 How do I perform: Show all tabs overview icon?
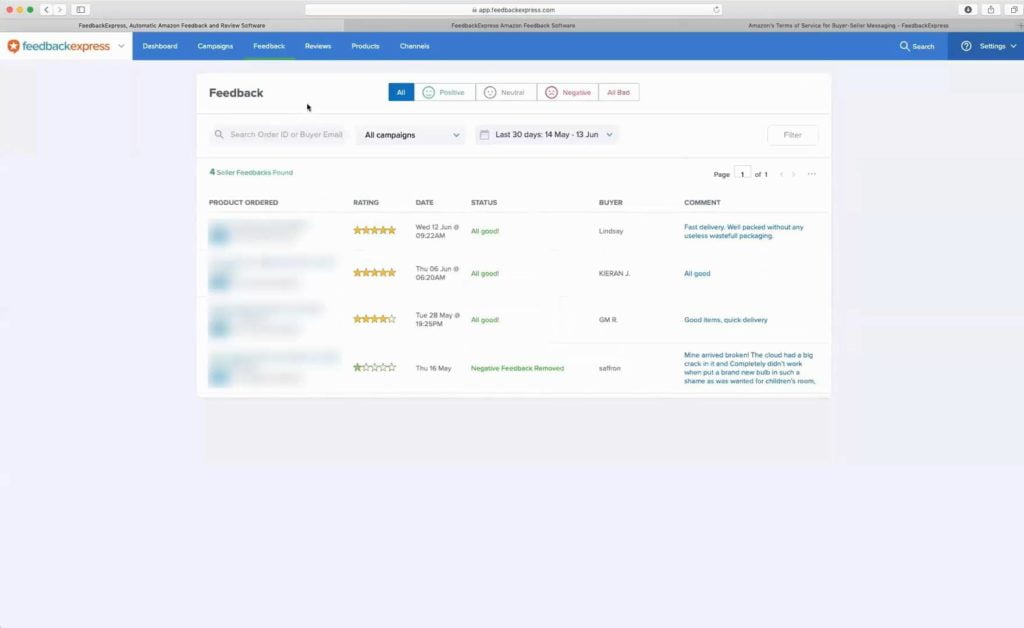coord(1014,10)
